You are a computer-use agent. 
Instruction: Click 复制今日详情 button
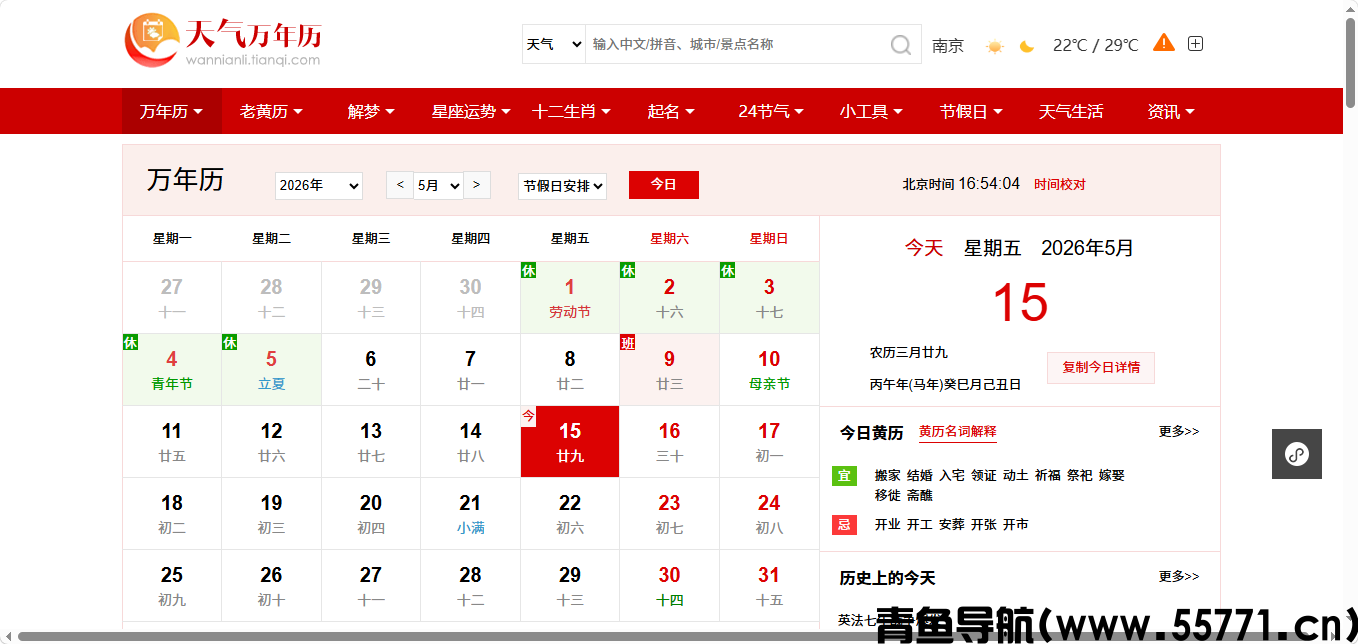click(x=1101, y=367)
